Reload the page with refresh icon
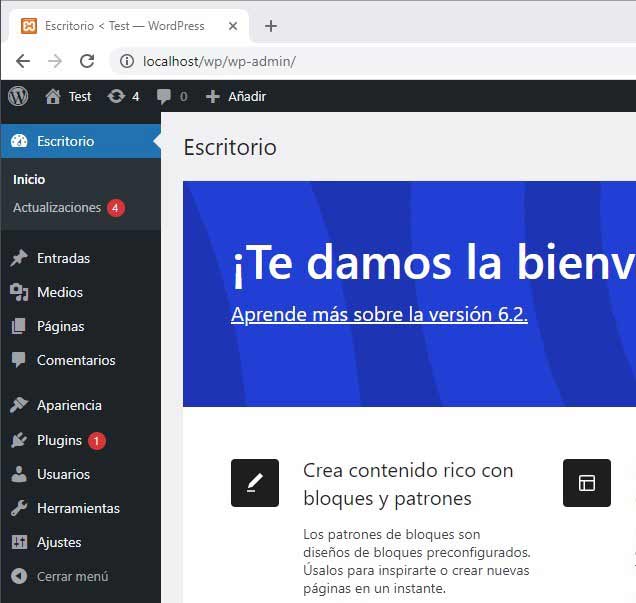 87,61
